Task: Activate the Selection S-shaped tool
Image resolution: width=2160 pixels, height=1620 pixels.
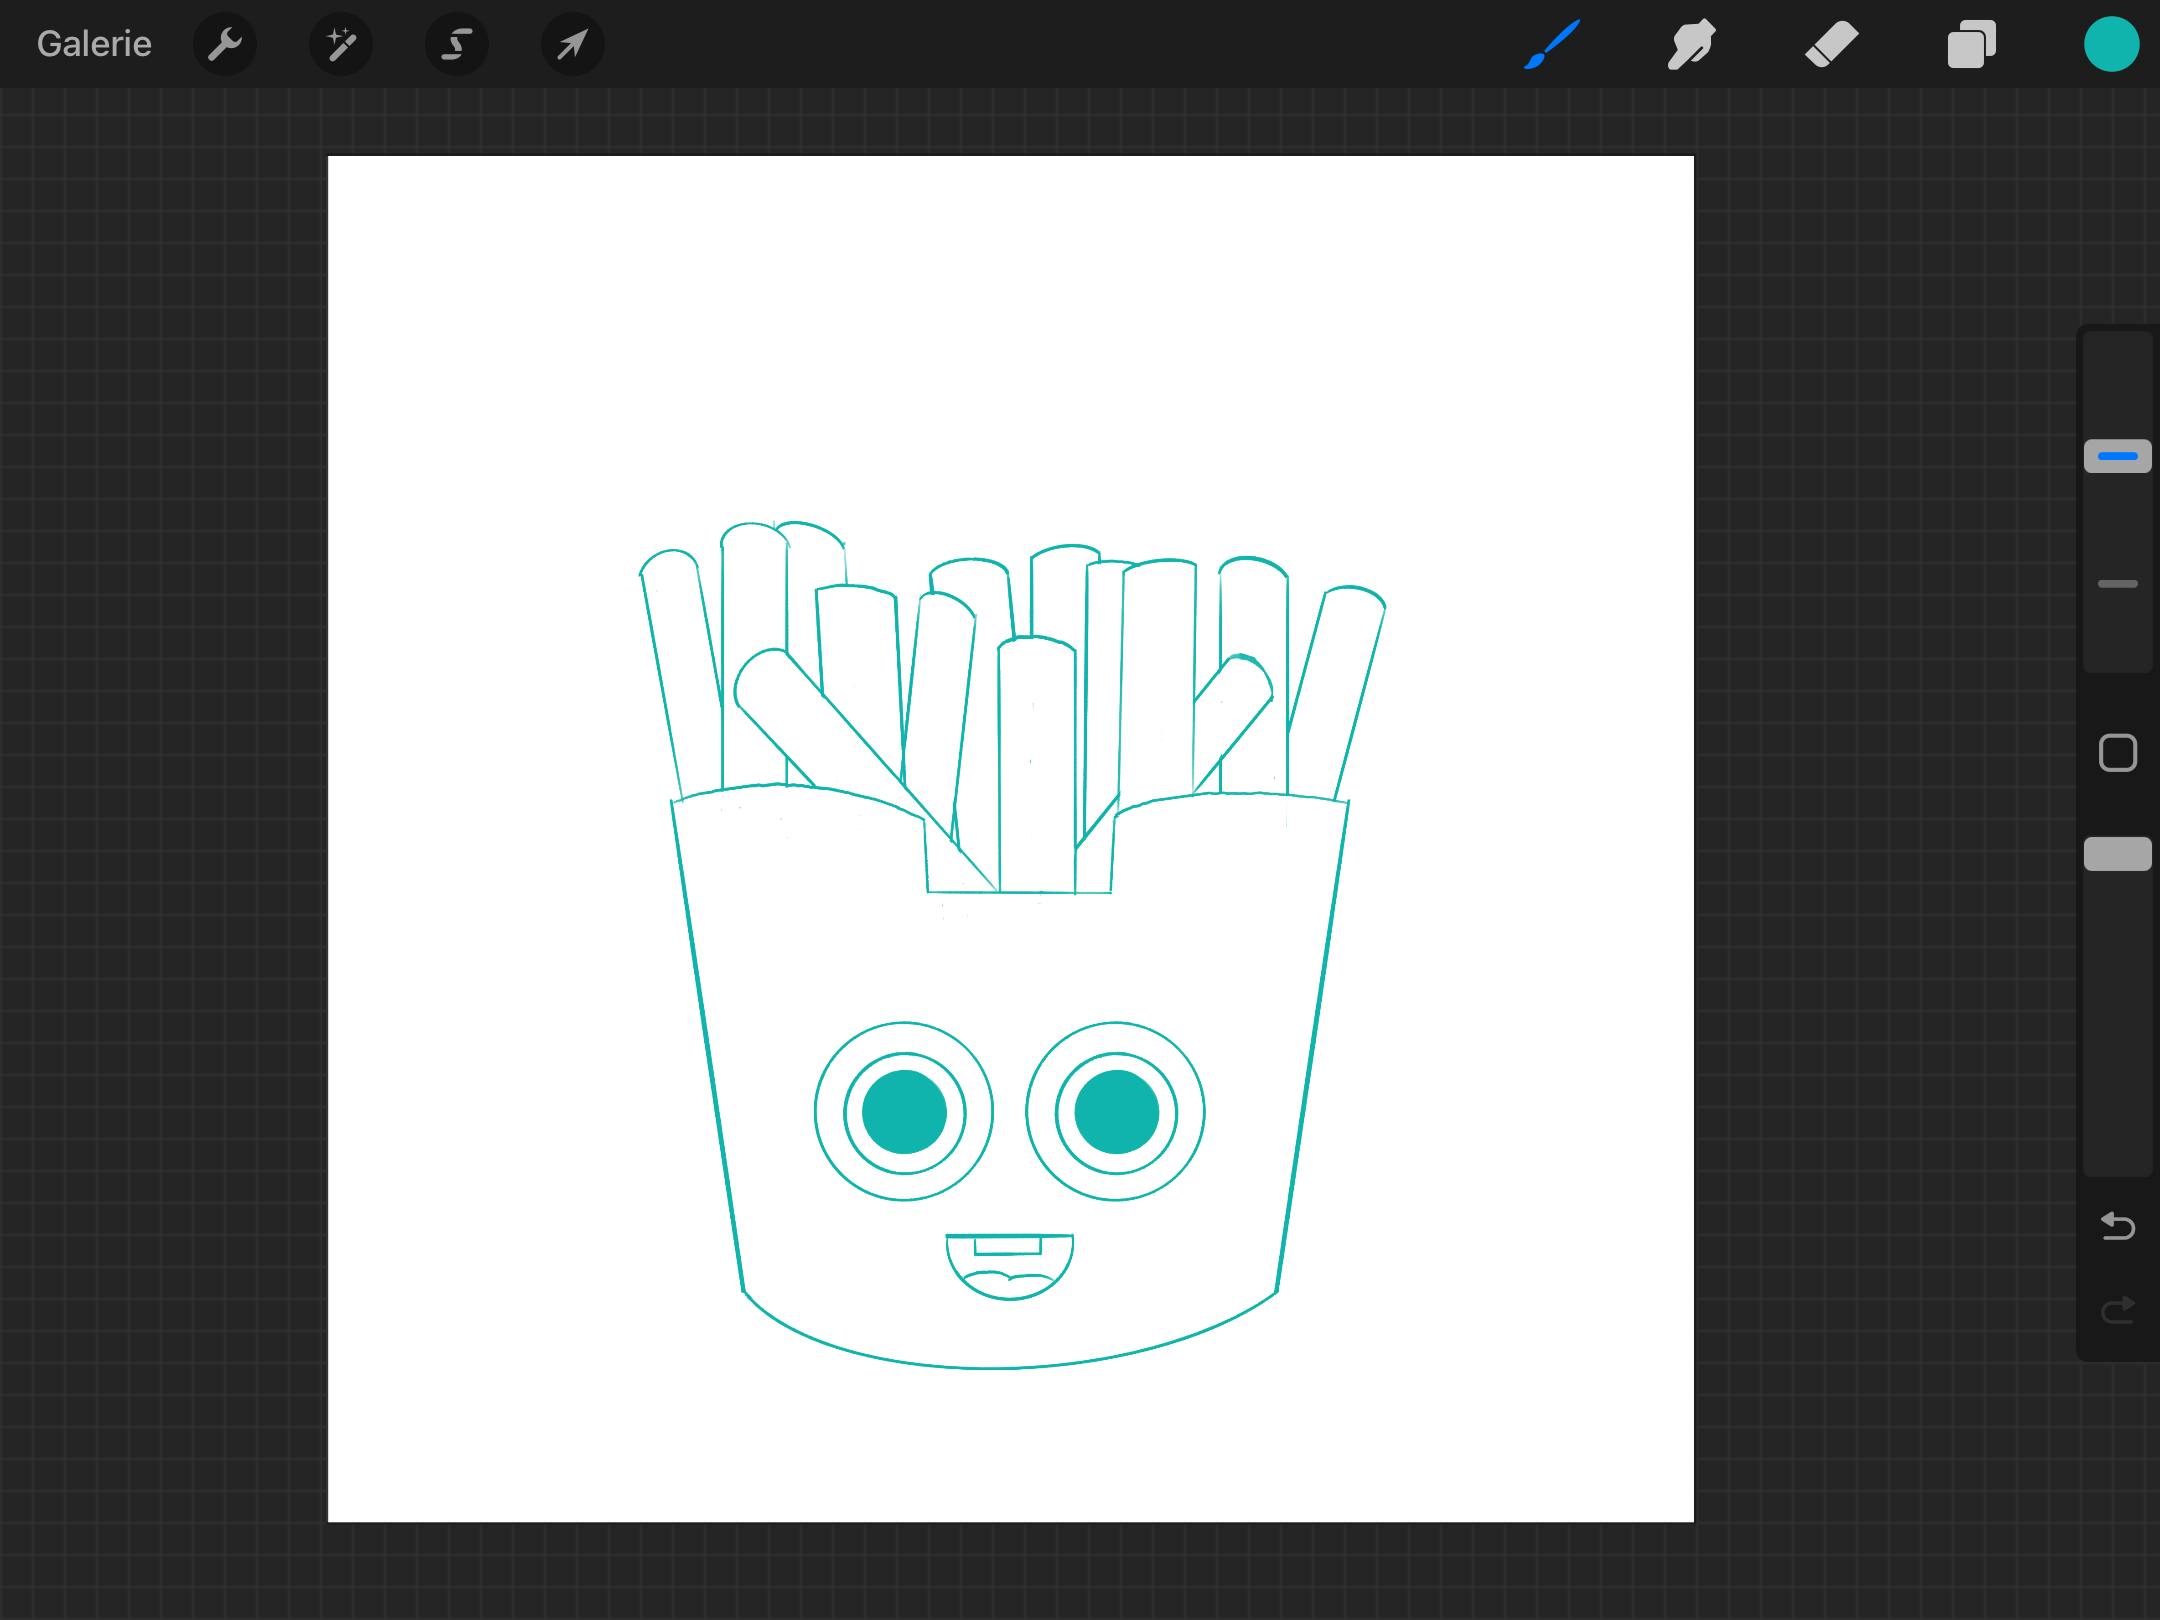Action: (x=457, y=44)
